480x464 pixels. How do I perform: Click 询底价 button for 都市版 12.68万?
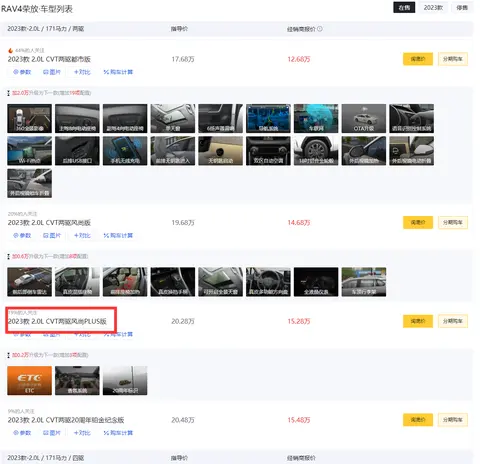click(418, 59)
